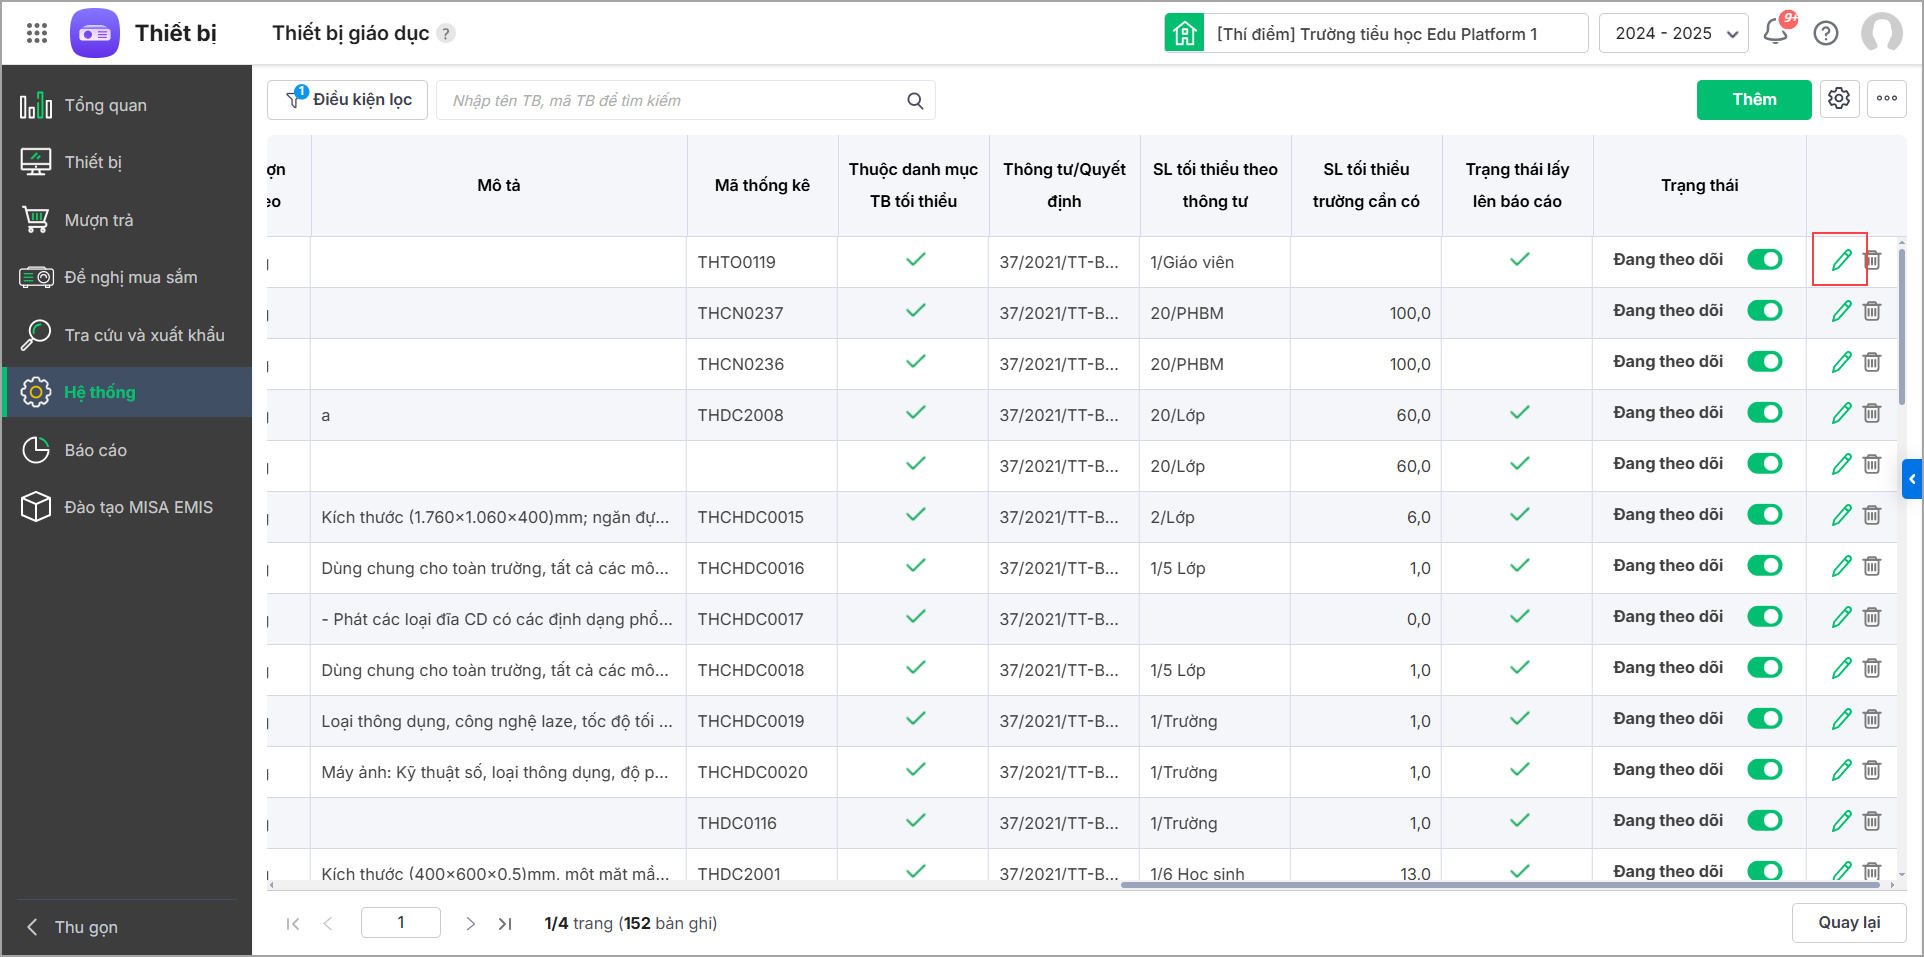Go to Báo cáo in the sidebar
Viewport: 1924px width, 957px height.
[96, 450]
